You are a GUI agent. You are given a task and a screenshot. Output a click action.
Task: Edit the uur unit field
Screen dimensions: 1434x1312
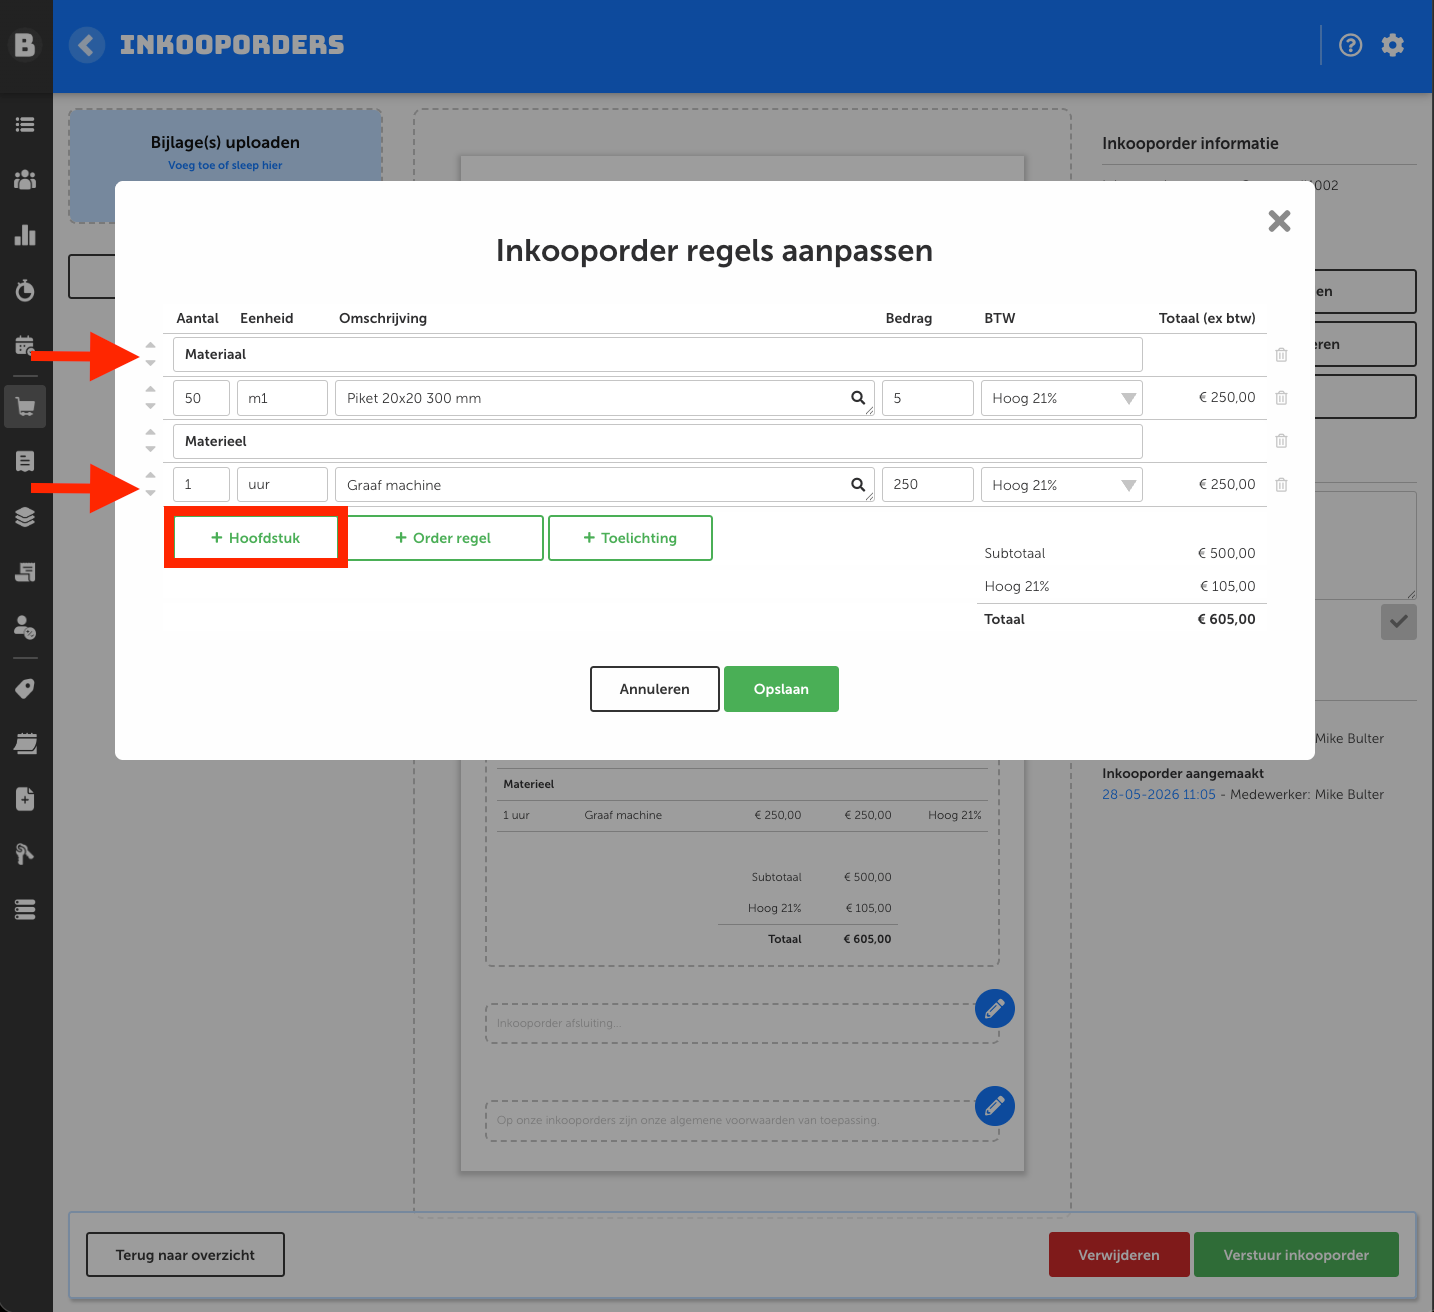(x=282, y=485)
